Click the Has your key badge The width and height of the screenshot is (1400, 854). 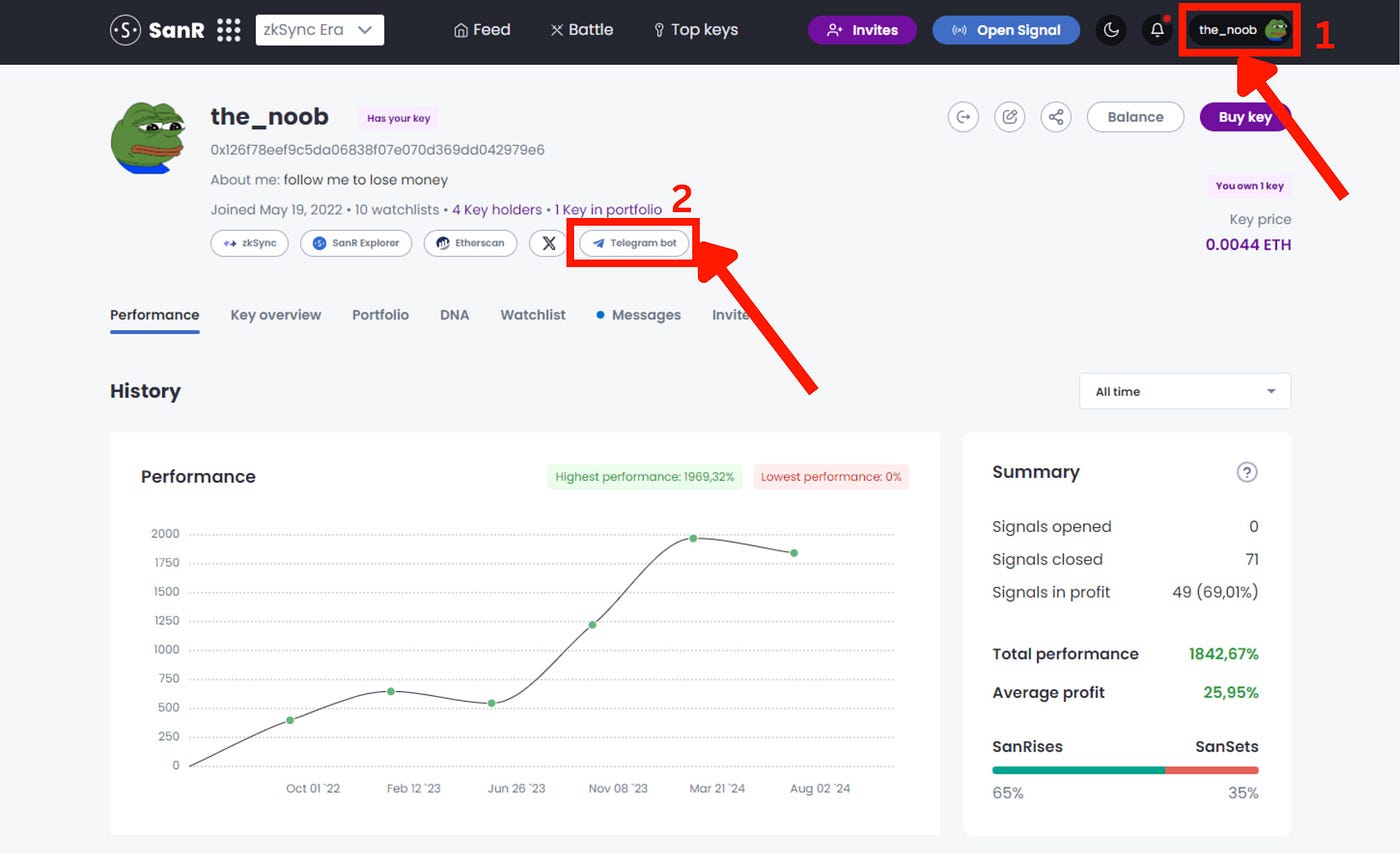pos(398,118)
